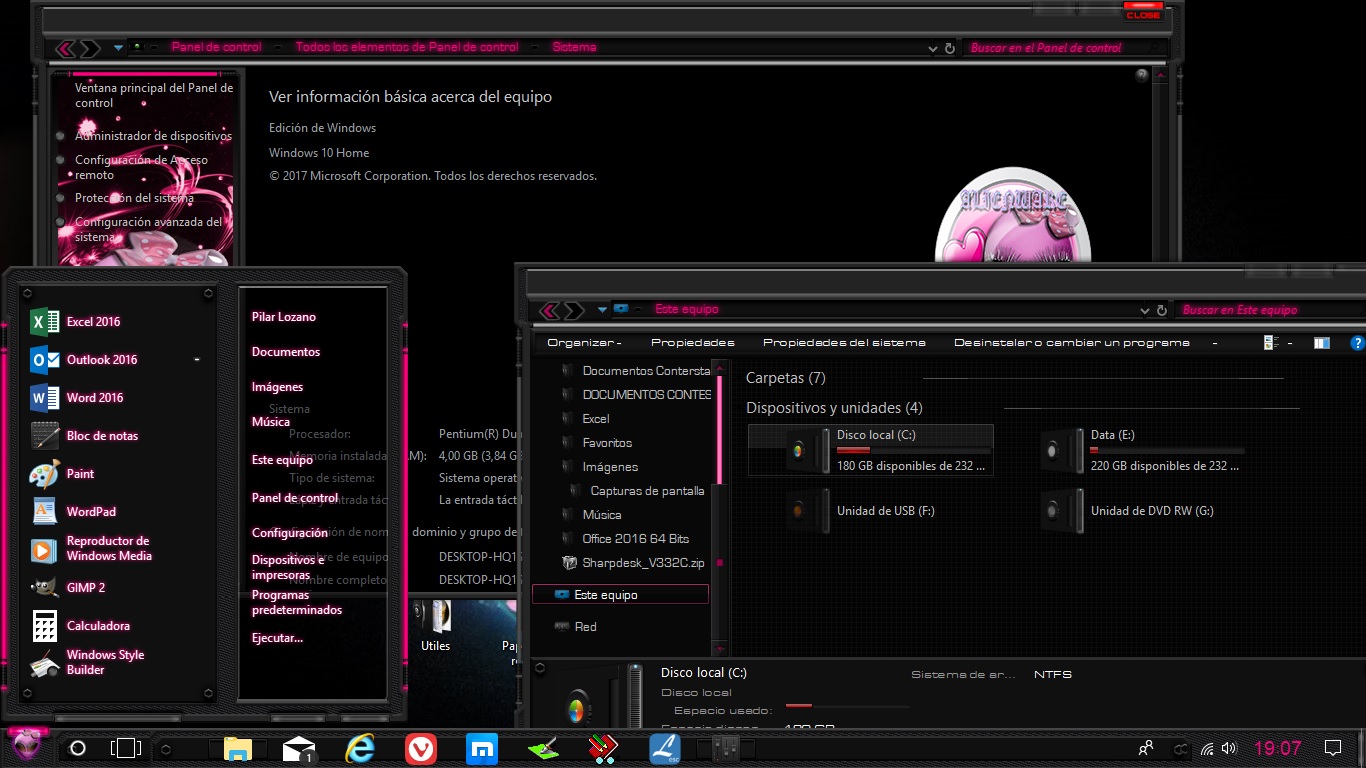Launch Outlook 2016 from the Start menu
Image resolution: width=1366 pixels, height=768 pixels.
[84, 360]
